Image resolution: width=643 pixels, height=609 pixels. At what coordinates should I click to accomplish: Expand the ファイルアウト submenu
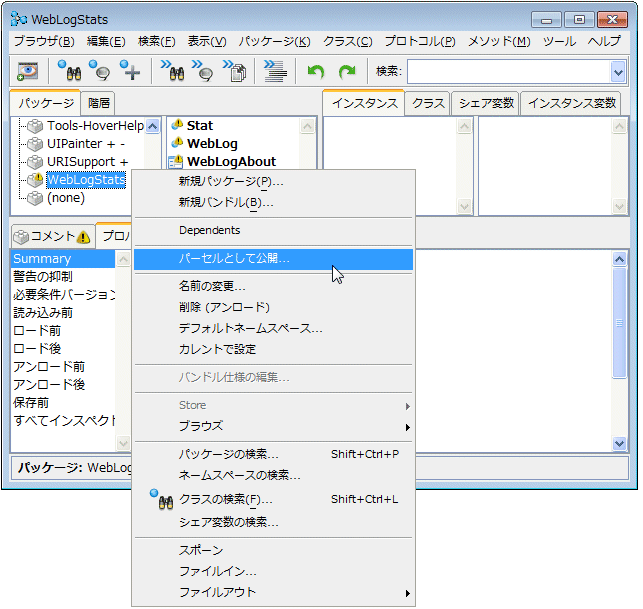coord(407,593)
